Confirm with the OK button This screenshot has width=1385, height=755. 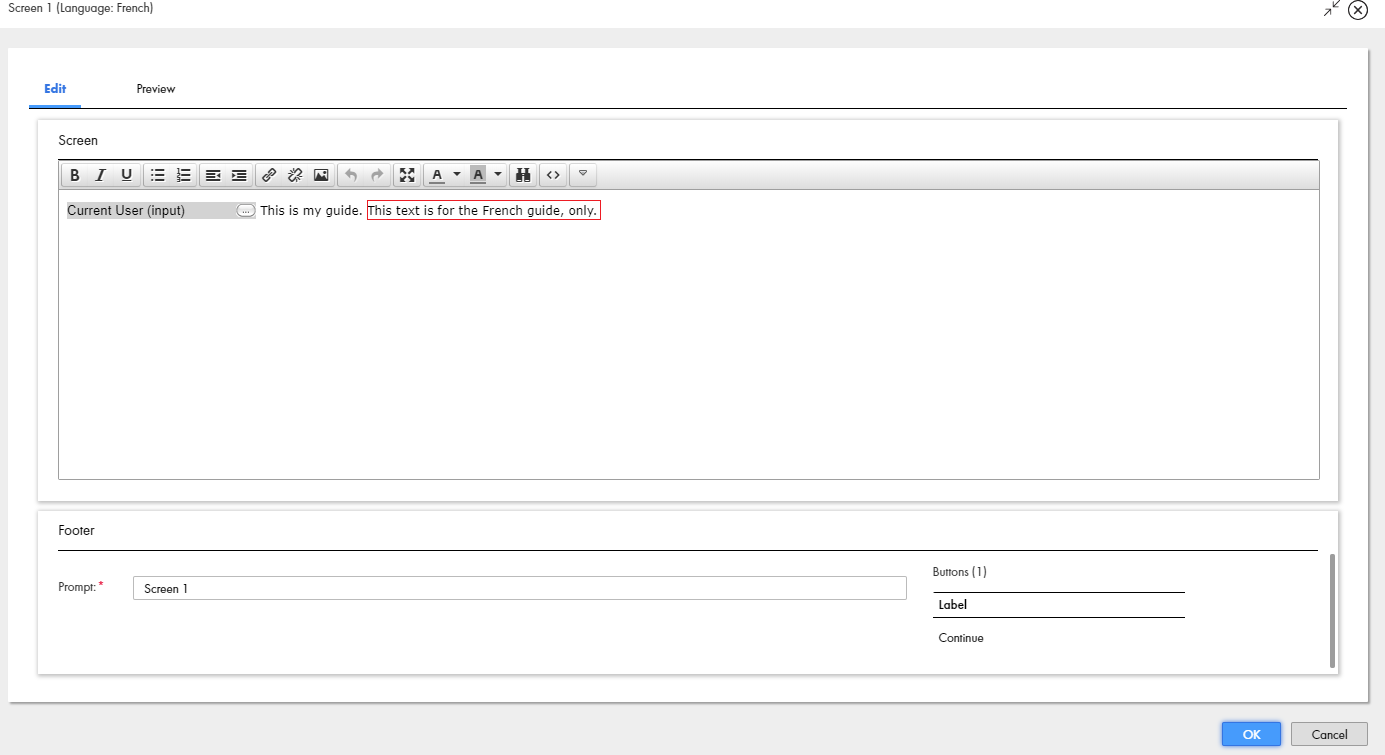coord(1251,734)
